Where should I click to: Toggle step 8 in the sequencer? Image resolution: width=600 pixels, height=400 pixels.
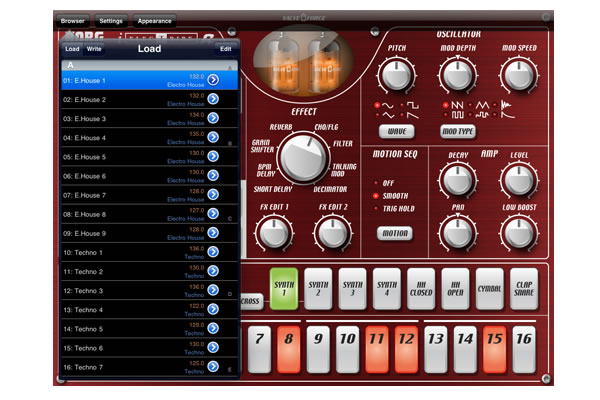click(x=289, y=349)
